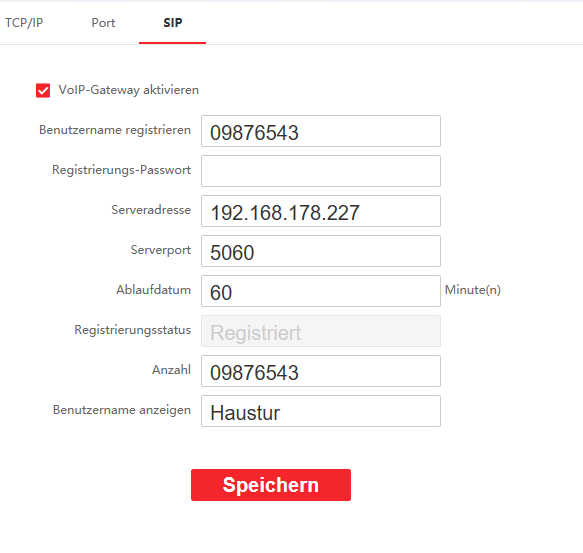This screenshot has width=583, height=553.
Task: Click into the empty Registrierungs-Passwort field
Action: tap(321, 171)
